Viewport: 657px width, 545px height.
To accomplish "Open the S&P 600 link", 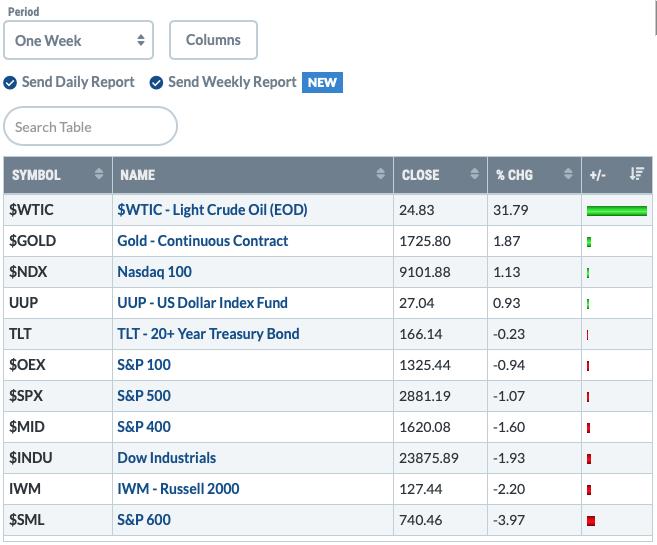I will pyautogui.click(x=144, y=520).
